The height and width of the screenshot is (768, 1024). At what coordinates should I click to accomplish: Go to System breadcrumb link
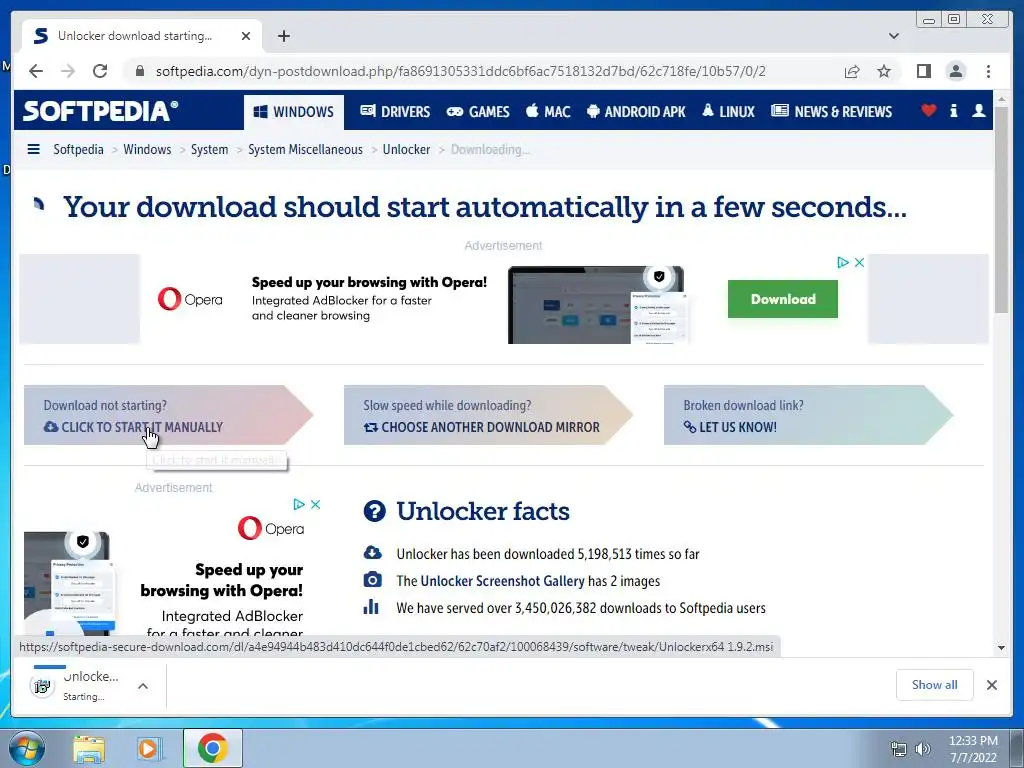210,150
